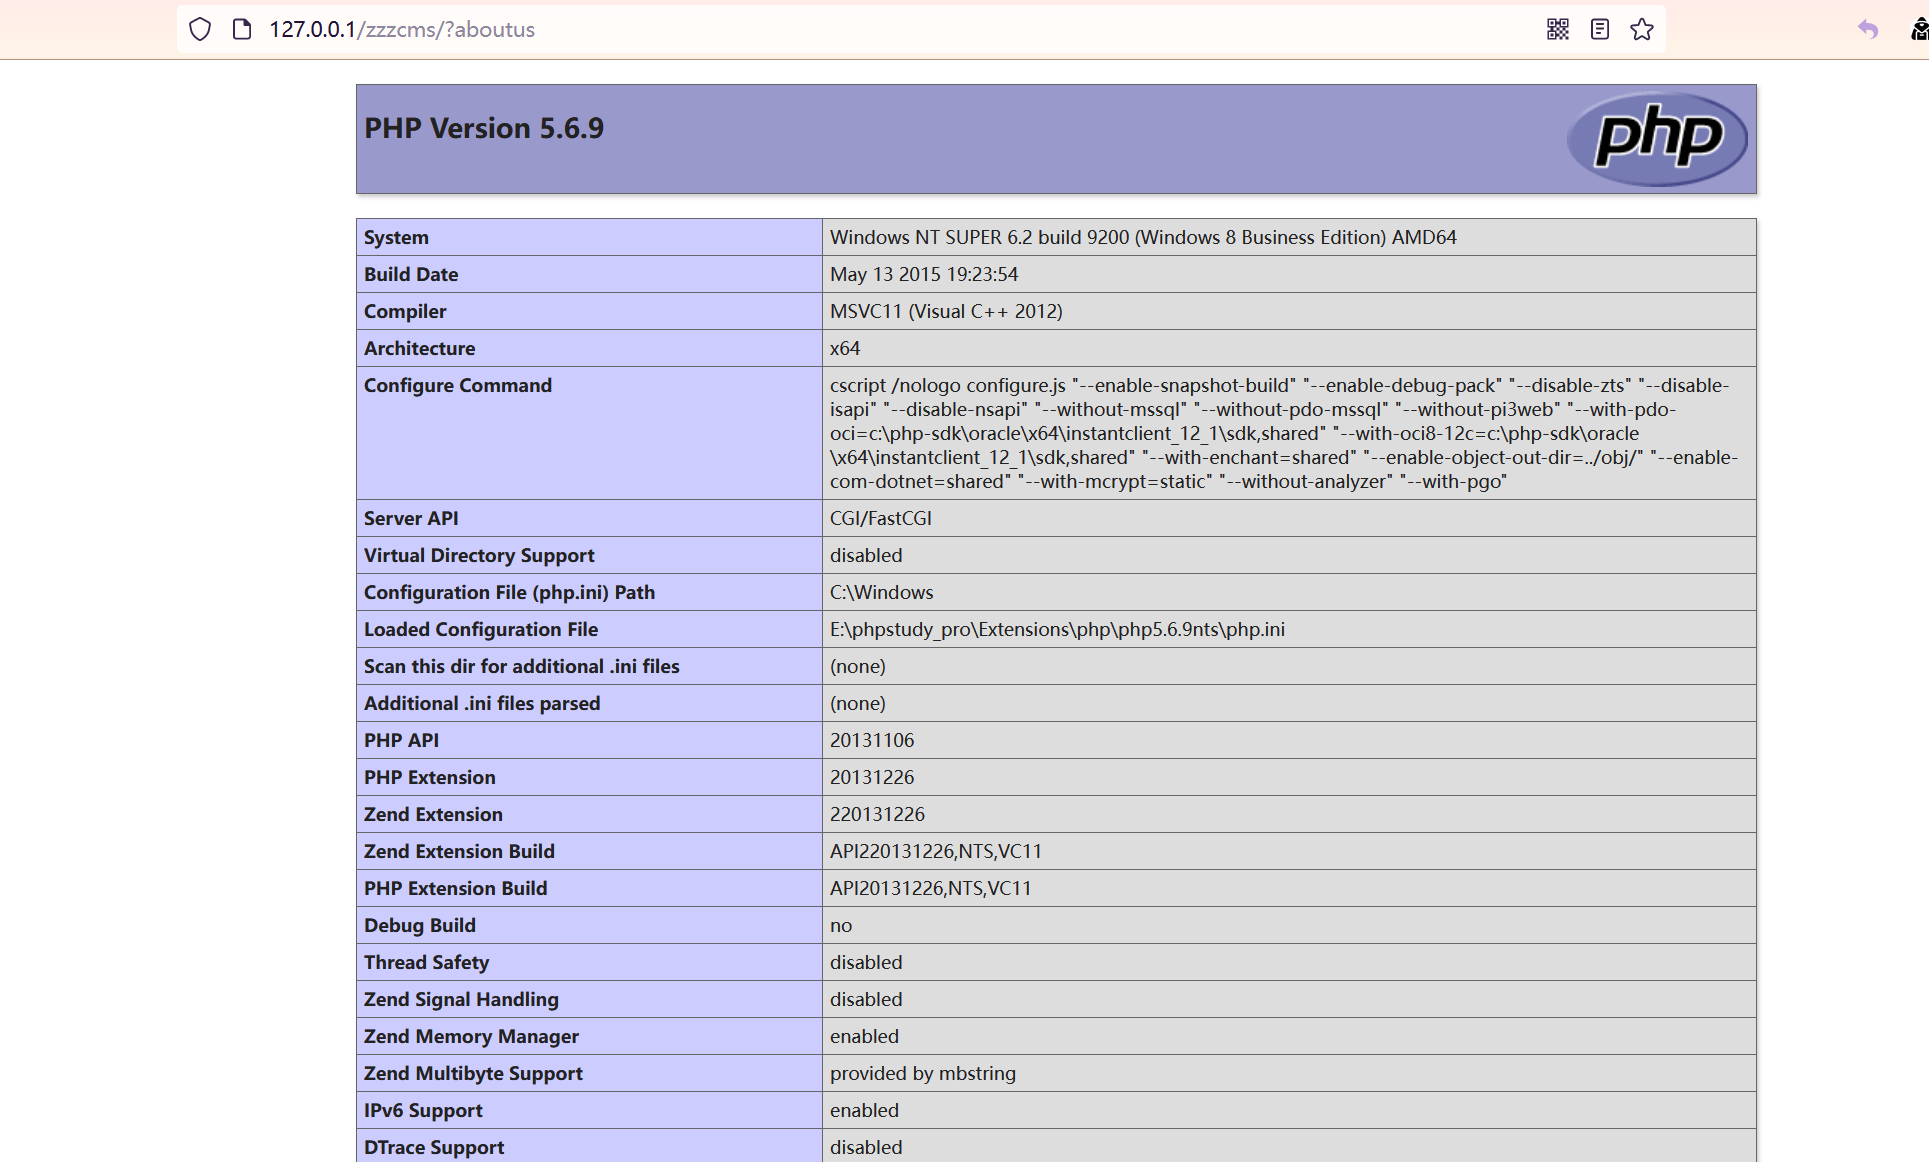Open the hooded-figure browser extension
Screen dimensions: 1929x1162
1917,29
